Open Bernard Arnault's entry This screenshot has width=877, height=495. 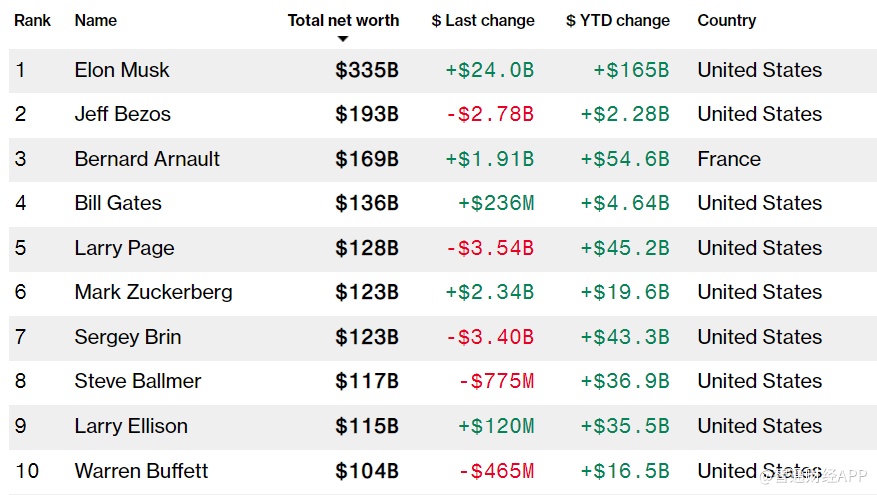[x=147, y=159]
